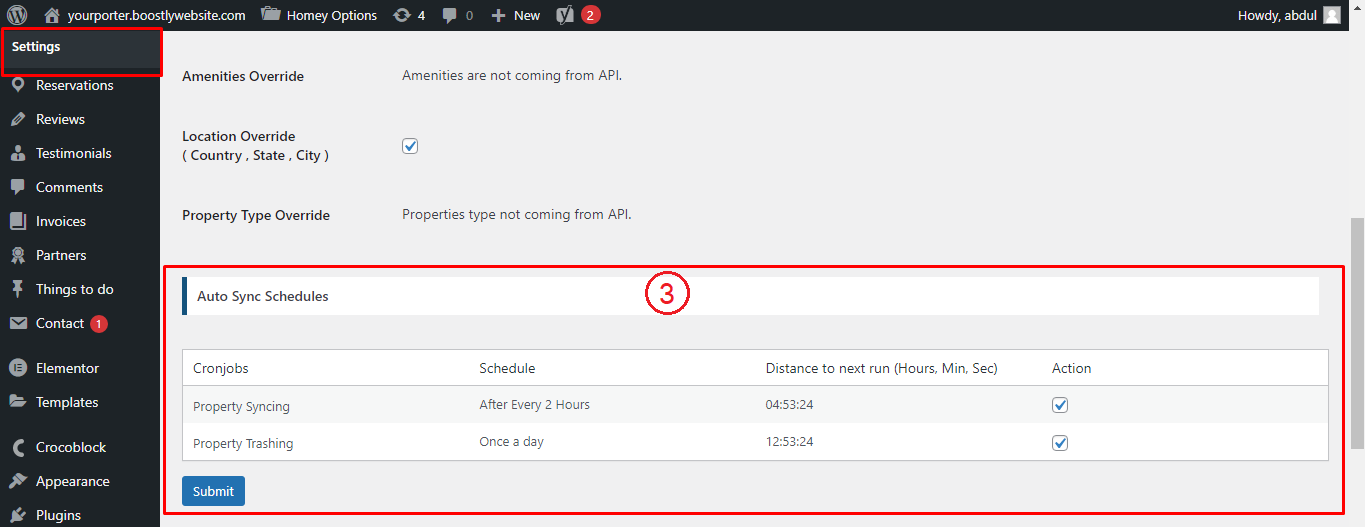Click the Location Override label
Image resolution: width=1365 pixels, height=527 pixels.
pyautogui.click(x=256, y=146)
